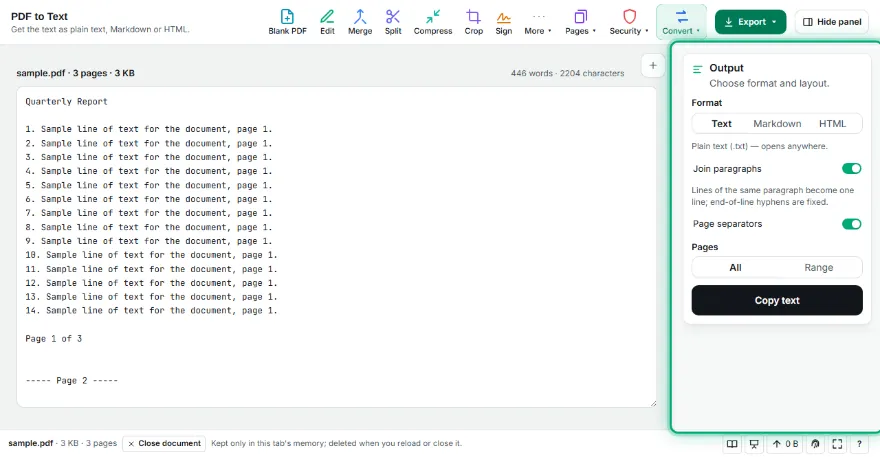The height and width of the screenshot is (457, 880).
Task: Expand the Export dropdown button
Action: click(x=750, y=22)
